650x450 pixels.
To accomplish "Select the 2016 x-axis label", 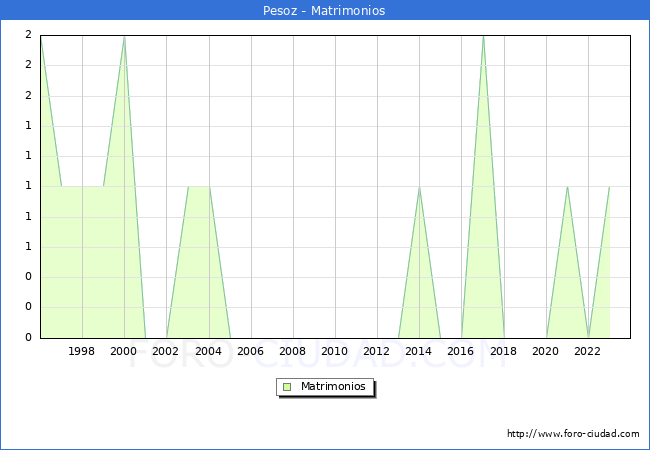I will (461, 351).
